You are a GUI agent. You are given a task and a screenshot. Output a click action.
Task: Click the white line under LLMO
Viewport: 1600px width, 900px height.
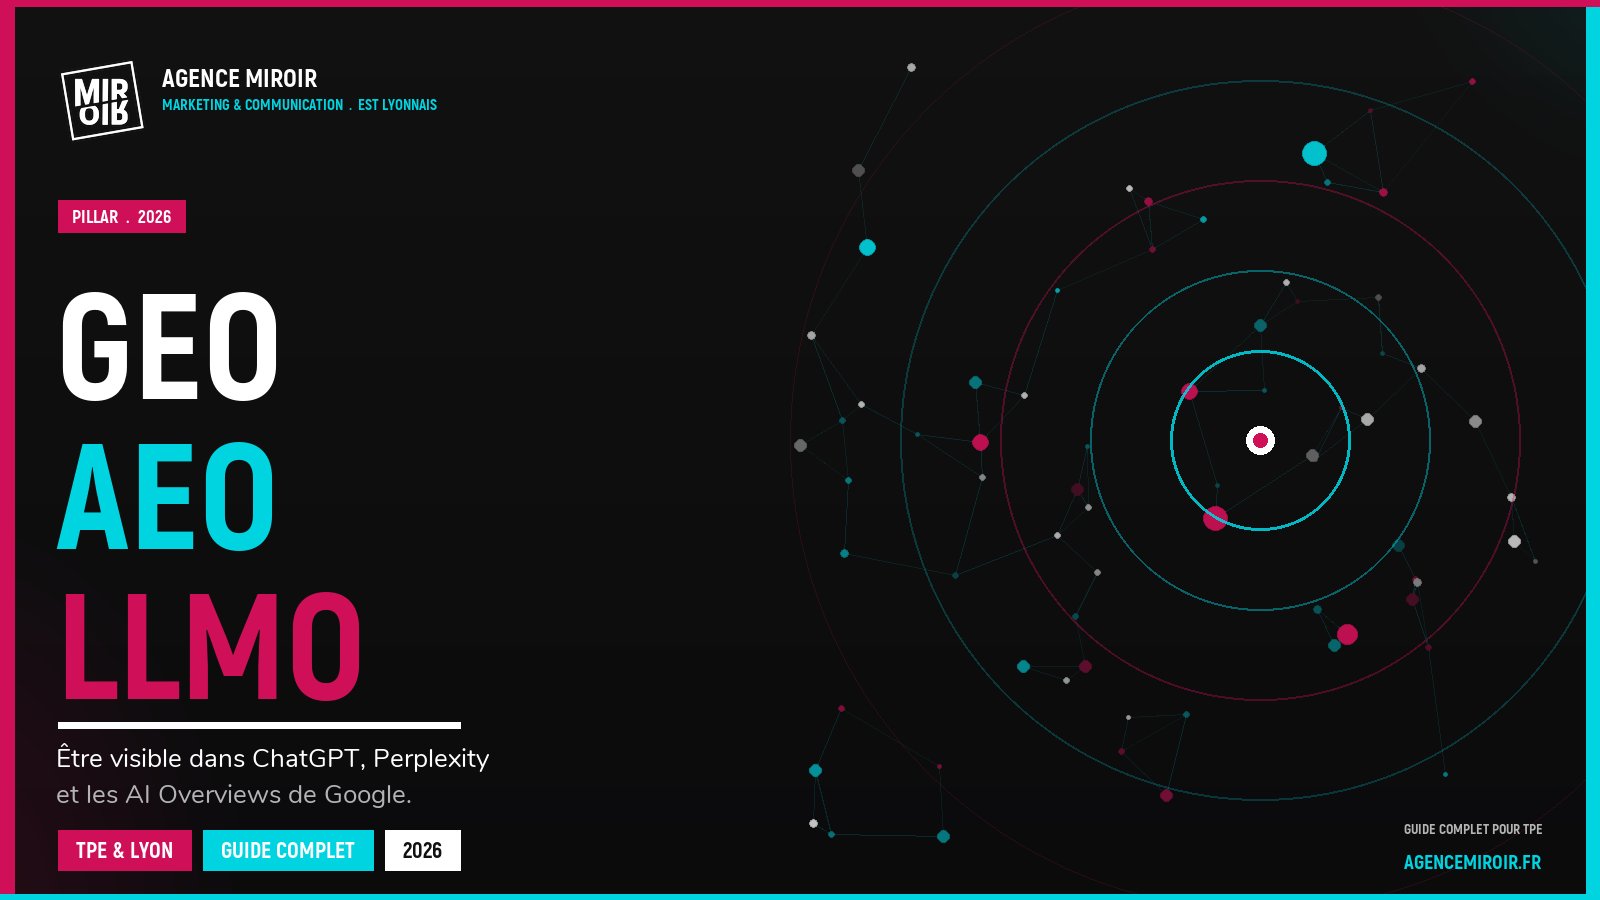(x=259, y=725)
